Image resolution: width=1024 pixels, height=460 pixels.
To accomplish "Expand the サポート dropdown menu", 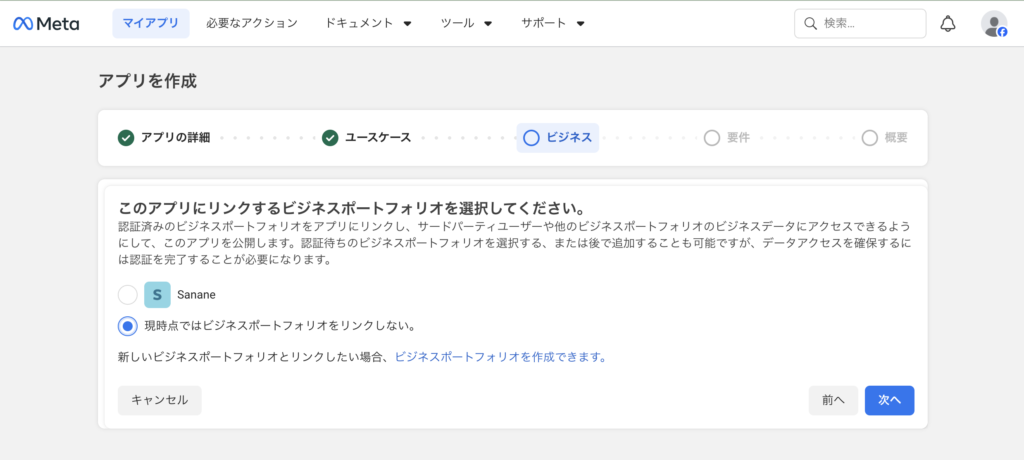I will (553, 23).
